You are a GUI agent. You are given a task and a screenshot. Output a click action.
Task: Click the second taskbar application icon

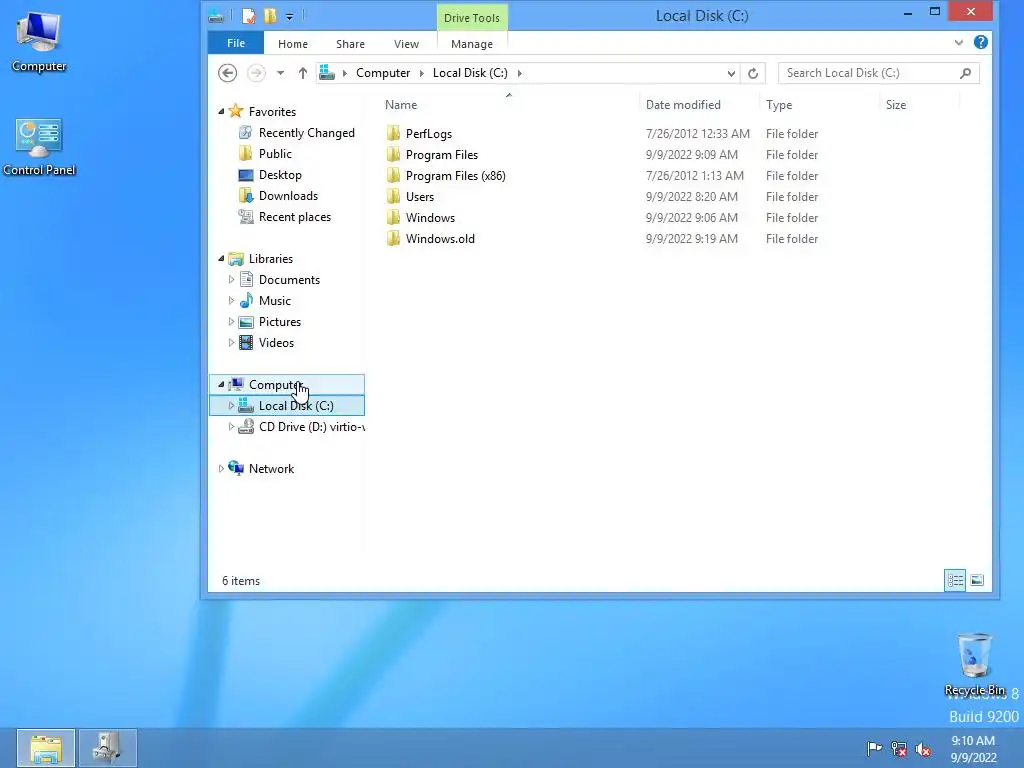tap(108, 748)
